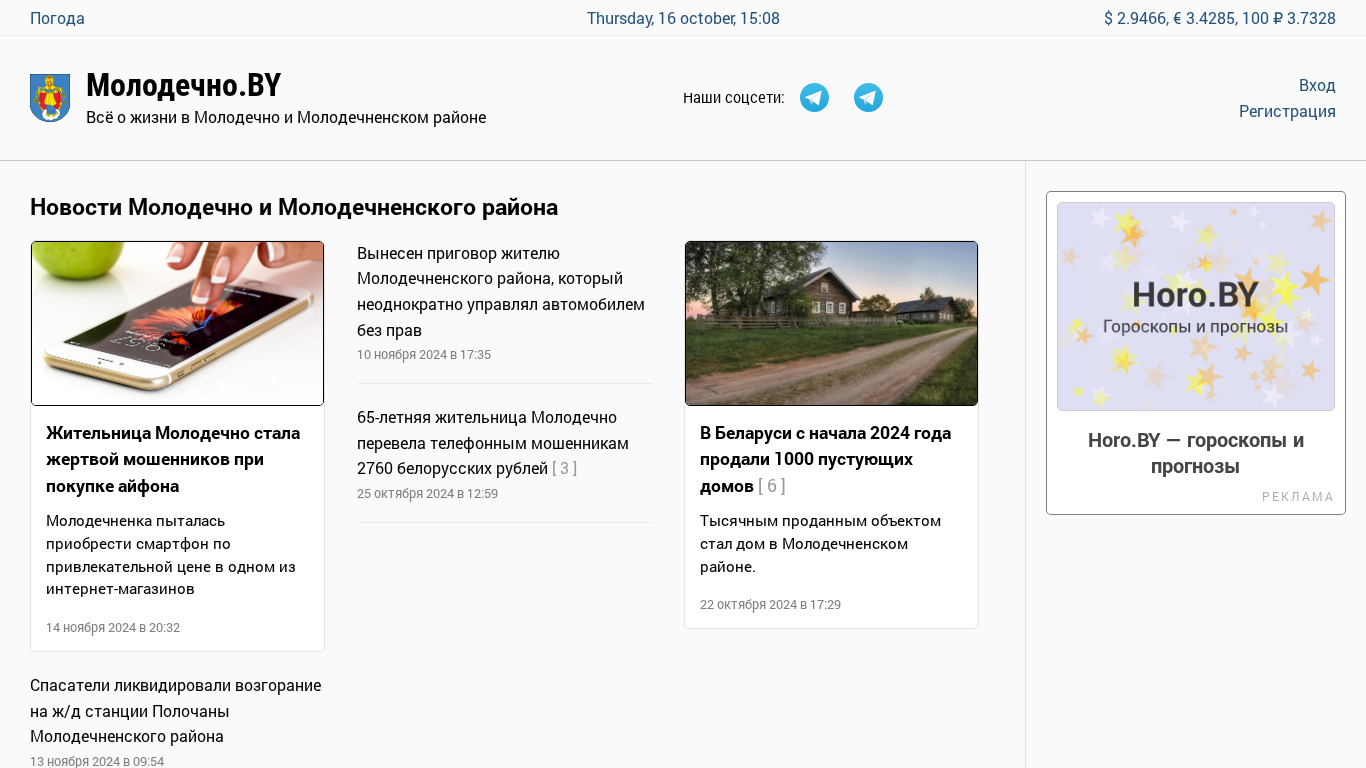The height and width of the screenshot is (768, 1366).
Task: Click the tagline 'Всё о жизни в Молодечно…'
Action: (286, 117)
